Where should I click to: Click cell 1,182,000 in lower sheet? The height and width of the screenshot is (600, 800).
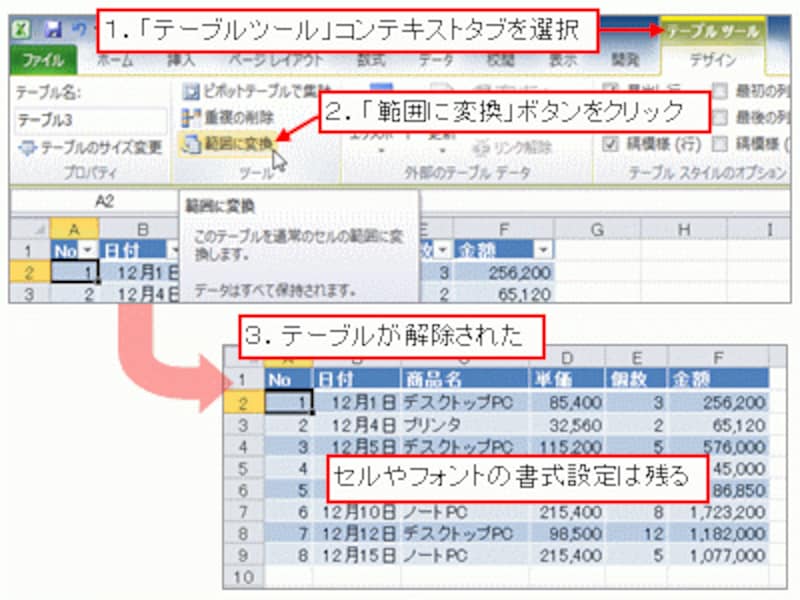pos(718,534)
